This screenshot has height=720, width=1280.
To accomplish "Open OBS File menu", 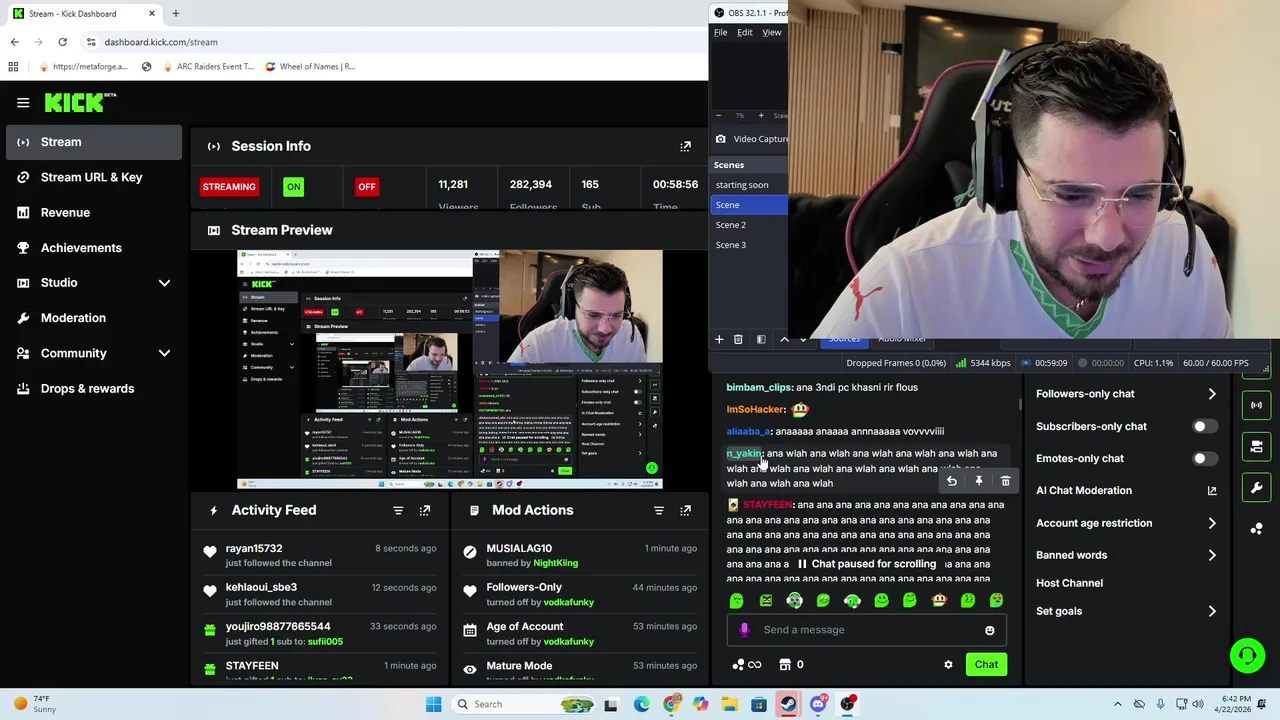I will [x=720, y=32].
